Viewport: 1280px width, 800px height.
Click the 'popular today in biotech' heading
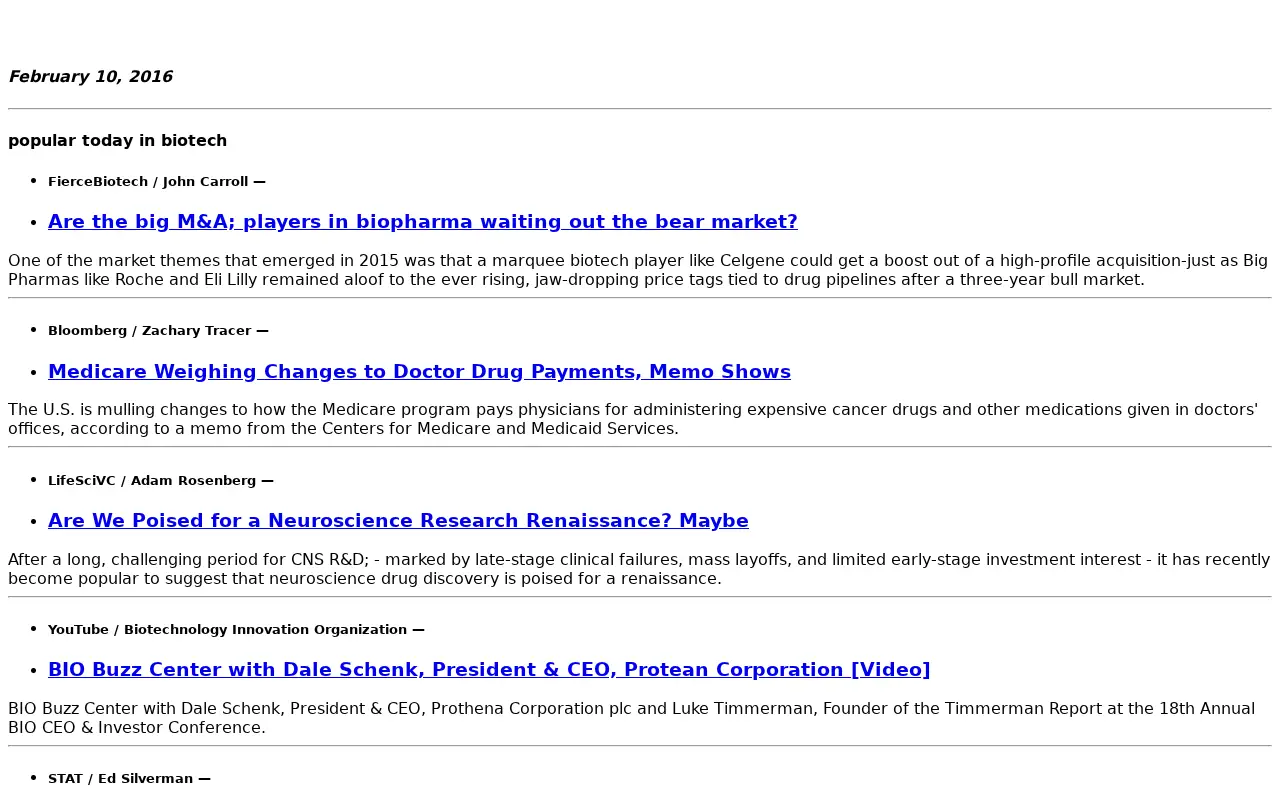pos(118,141)
